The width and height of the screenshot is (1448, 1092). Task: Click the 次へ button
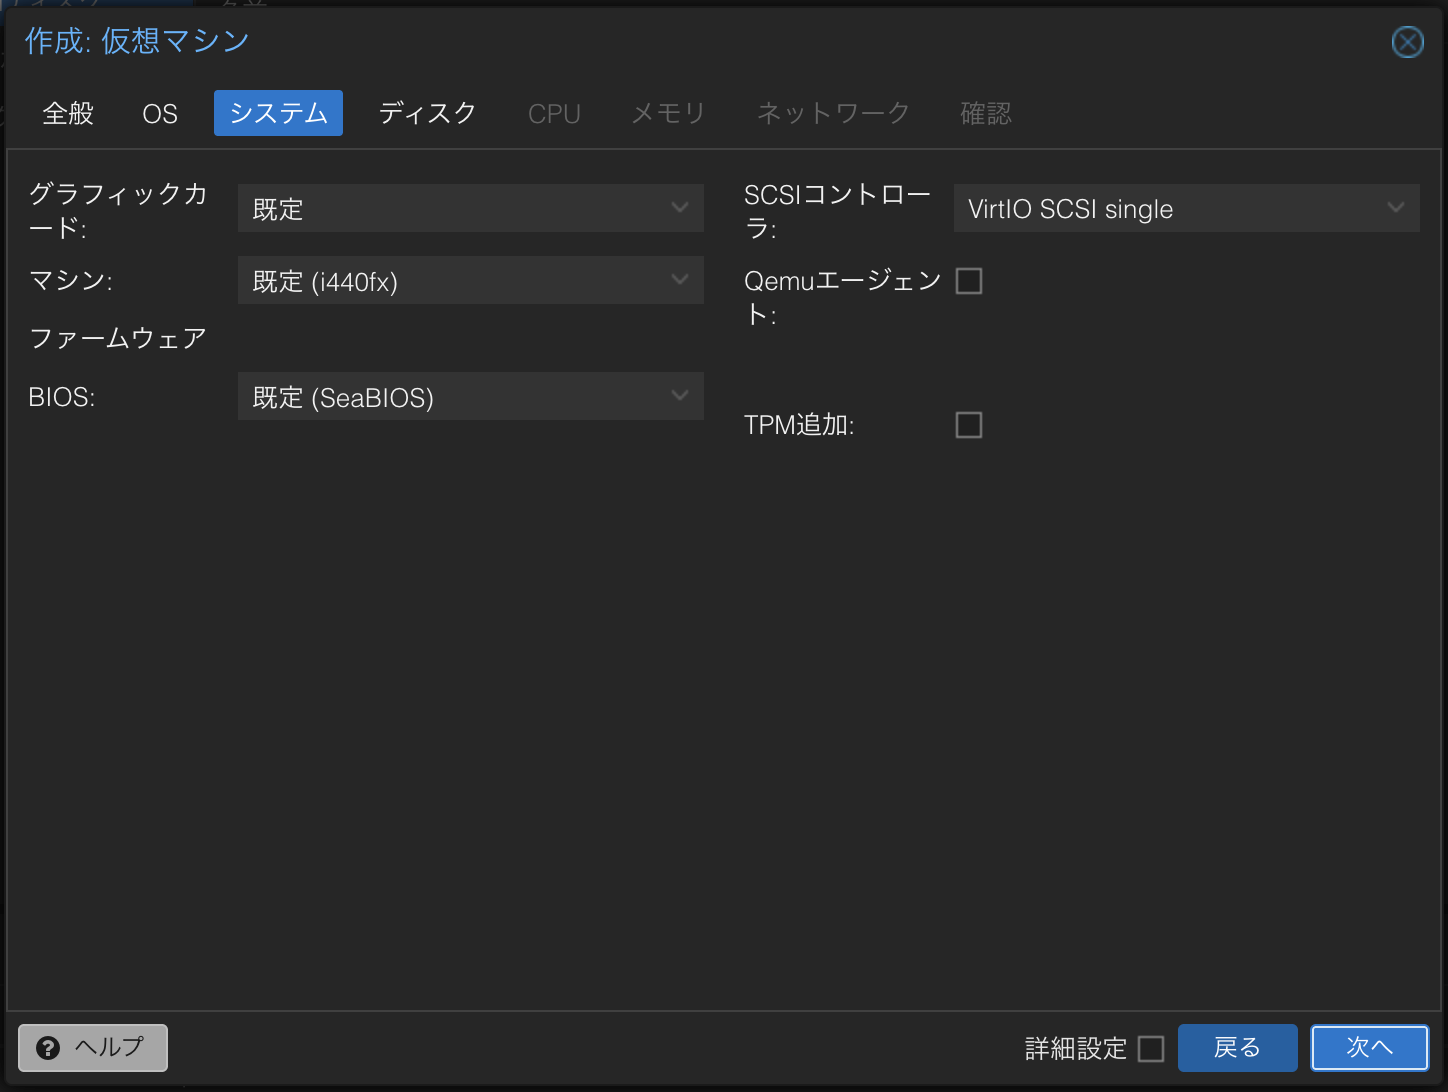point(1370,1048)
